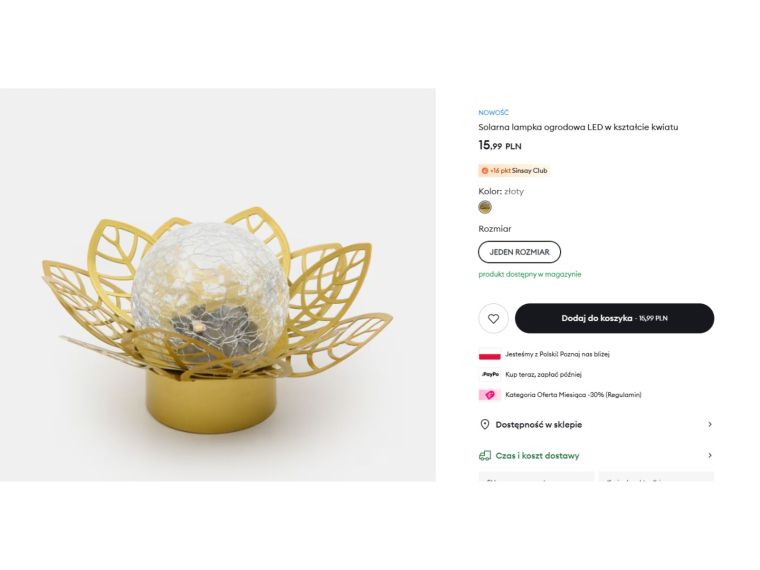760x570 pixels.
Task: Click the NOWOŚĆ label
Action: 493,113
